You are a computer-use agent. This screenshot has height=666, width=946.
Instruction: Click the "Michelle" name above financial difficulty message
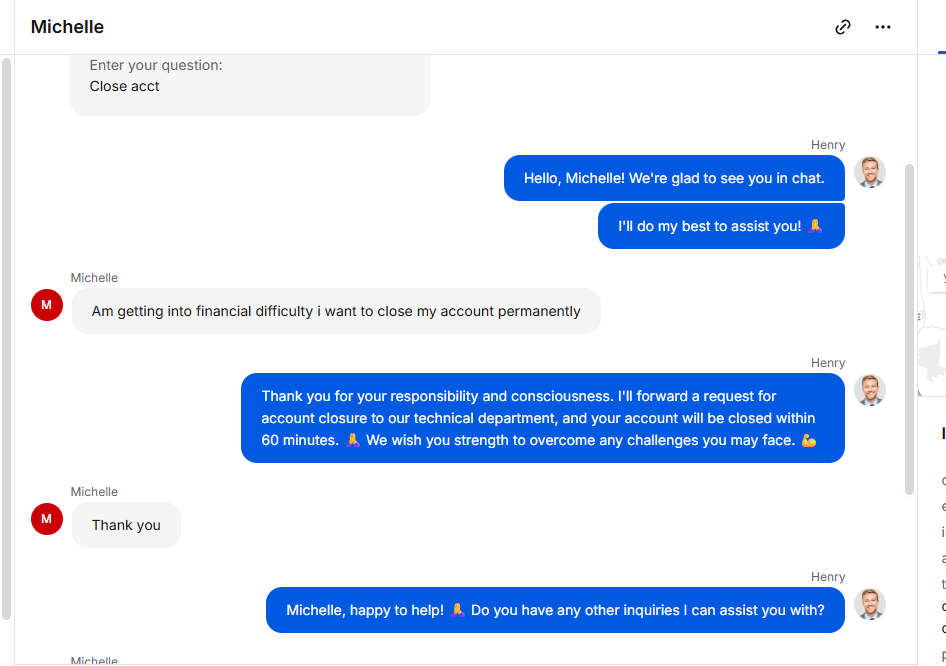(x=94, y=278)
